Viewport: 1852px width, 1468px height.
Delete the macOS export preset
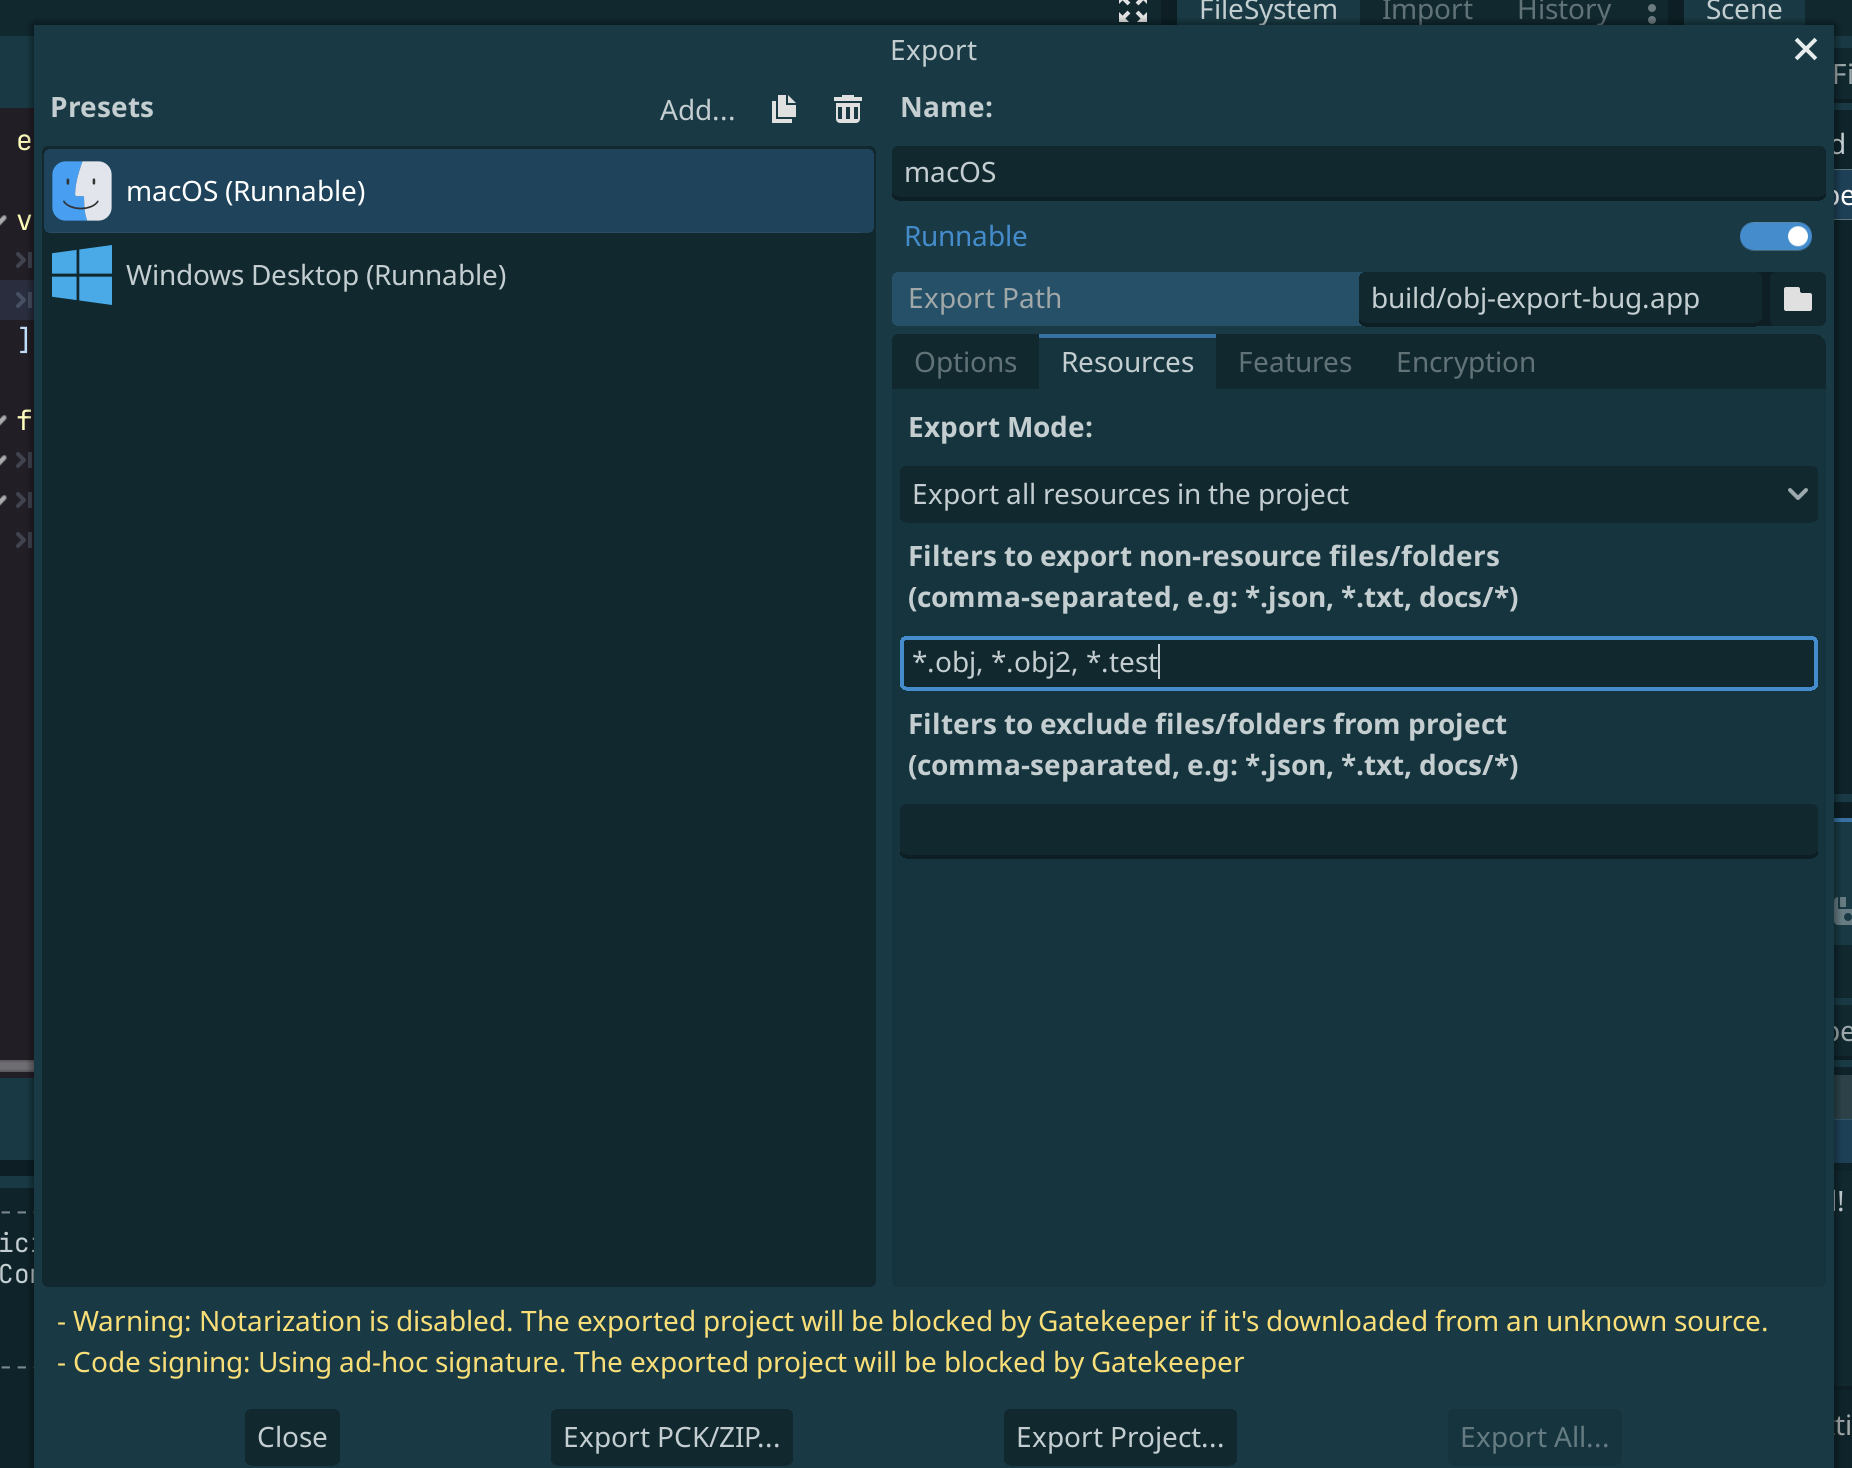coord(847,110)
